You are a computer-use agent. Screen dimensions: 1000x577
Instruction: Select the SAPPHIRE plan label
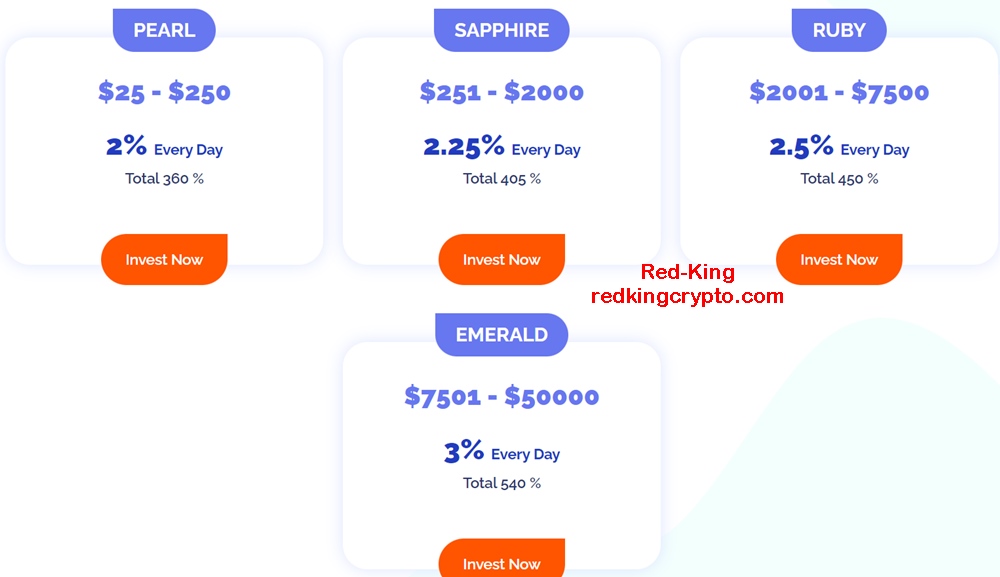[x=501, y=30]
